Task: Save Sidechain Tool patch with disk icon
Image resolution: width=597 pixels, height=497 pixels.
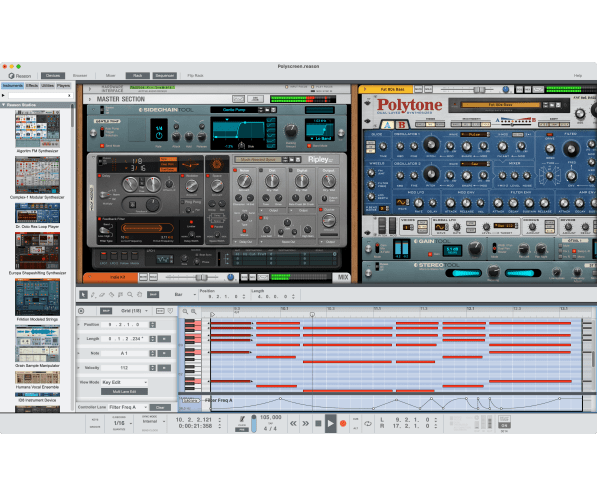Action: (x=273, y=110)
